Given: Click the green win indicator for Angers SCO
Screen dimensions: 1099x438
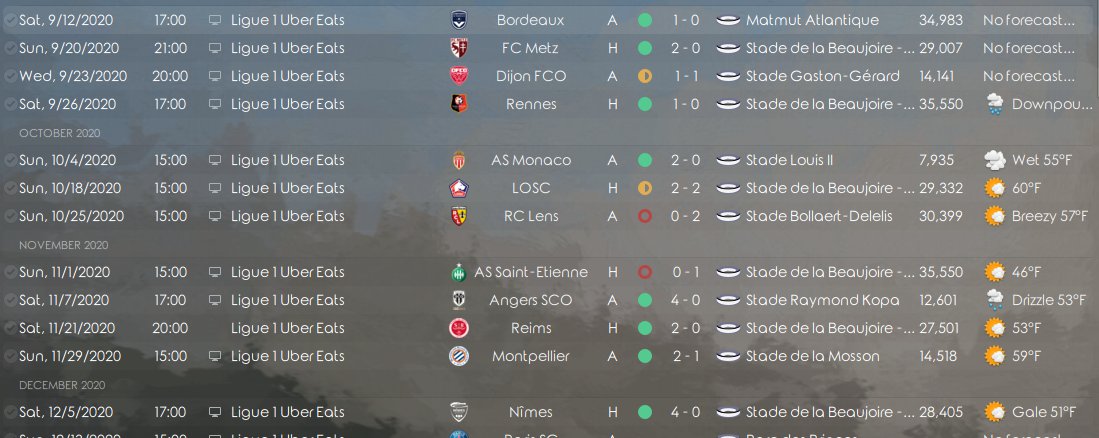Looking at the screenshot, I should click(x=645, y=301).
